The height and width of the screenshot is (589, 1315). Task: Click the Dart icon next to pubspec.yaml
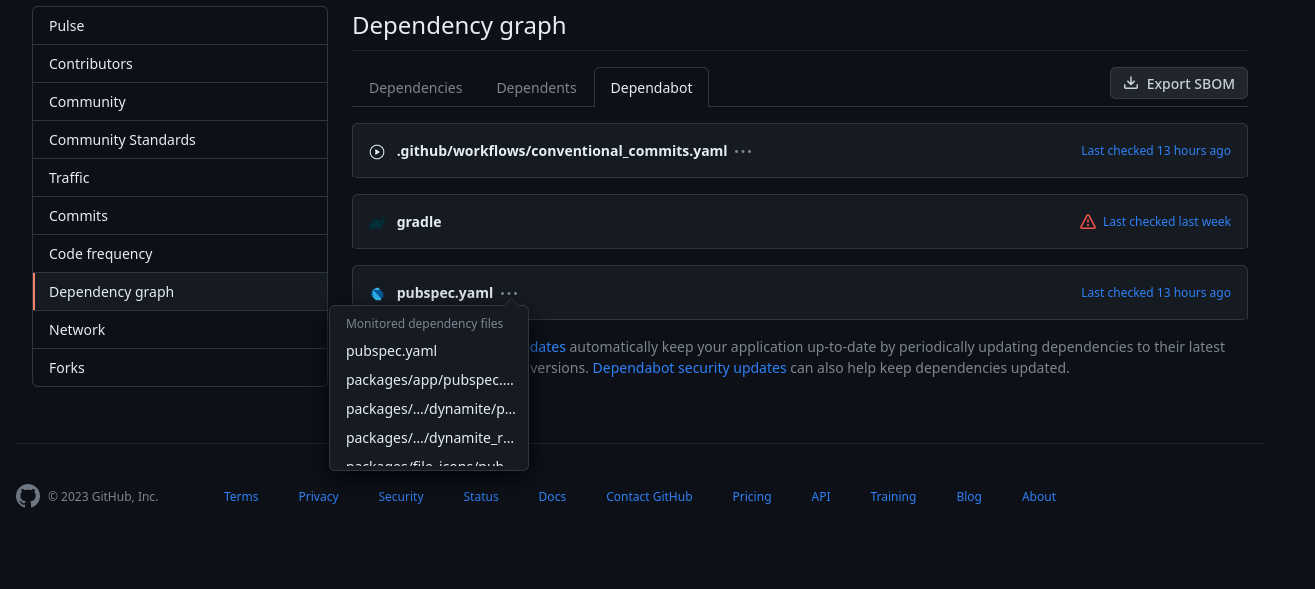pos(377,293)
